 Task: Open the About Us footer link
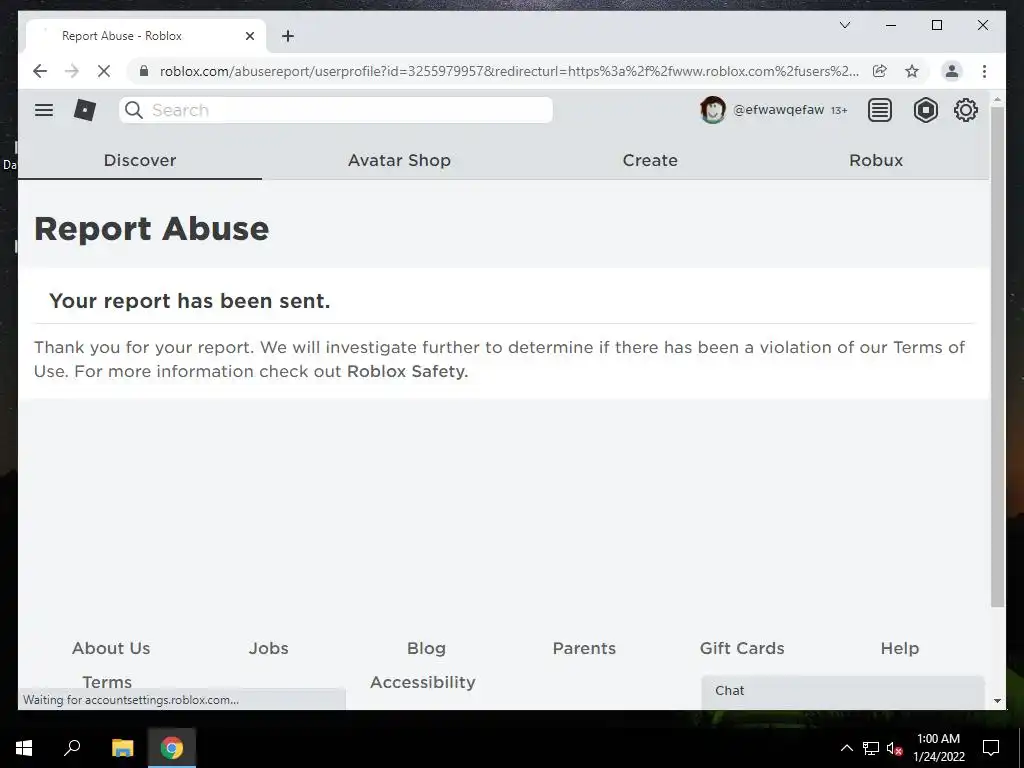tap(111, 648)
